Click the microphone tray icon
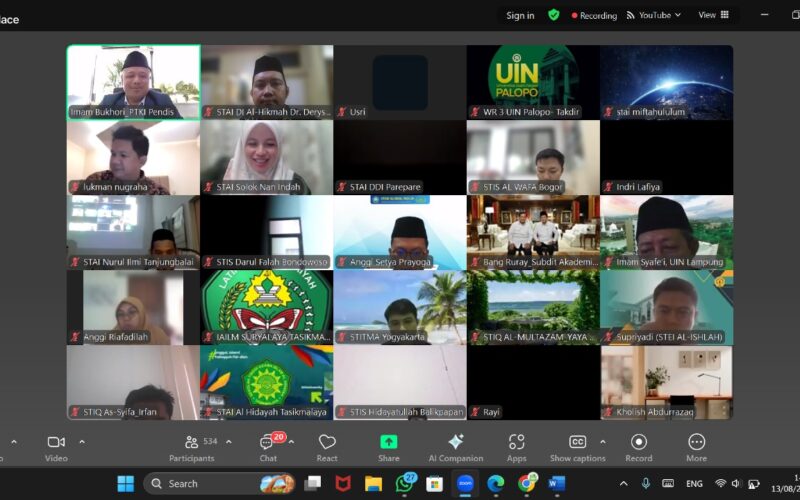 (x=646, y=483)
